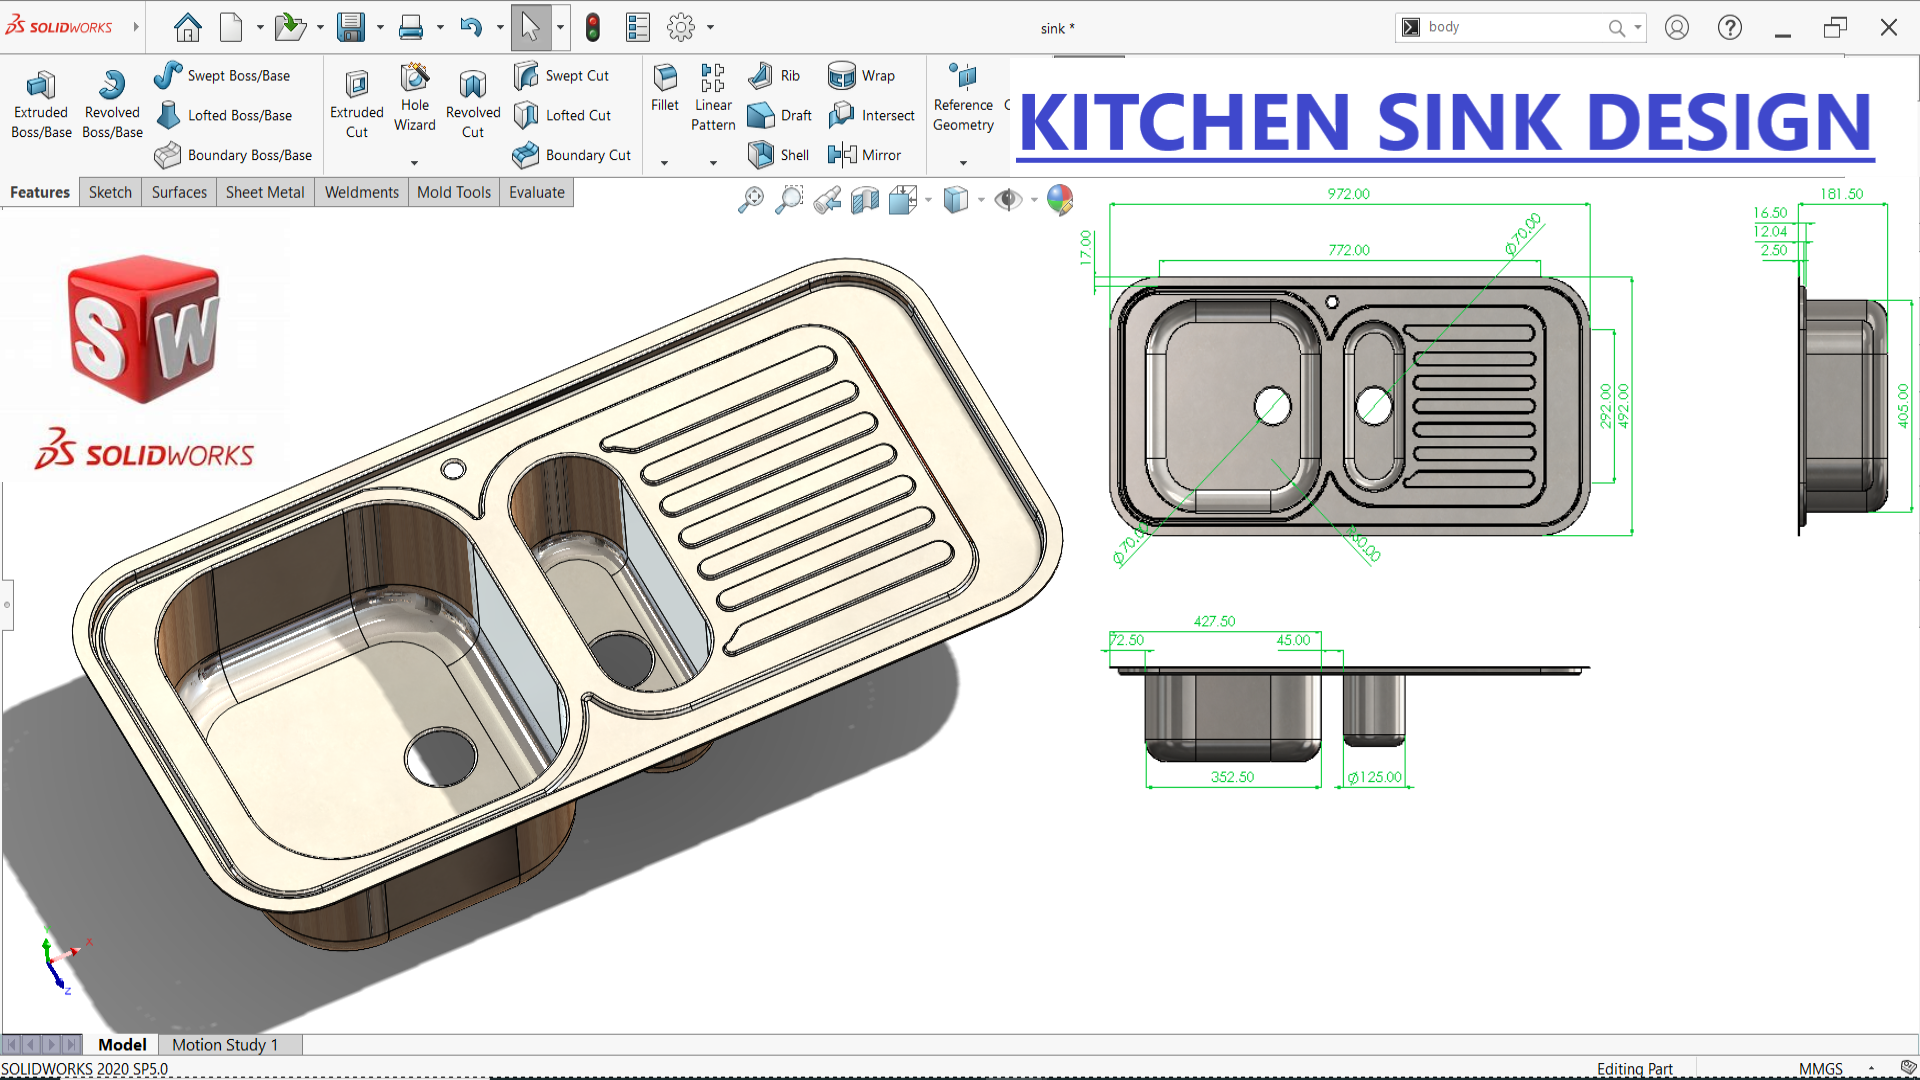
Task: Expand the Linear Pattern dropdown arrow
Action: coord(713,162)
